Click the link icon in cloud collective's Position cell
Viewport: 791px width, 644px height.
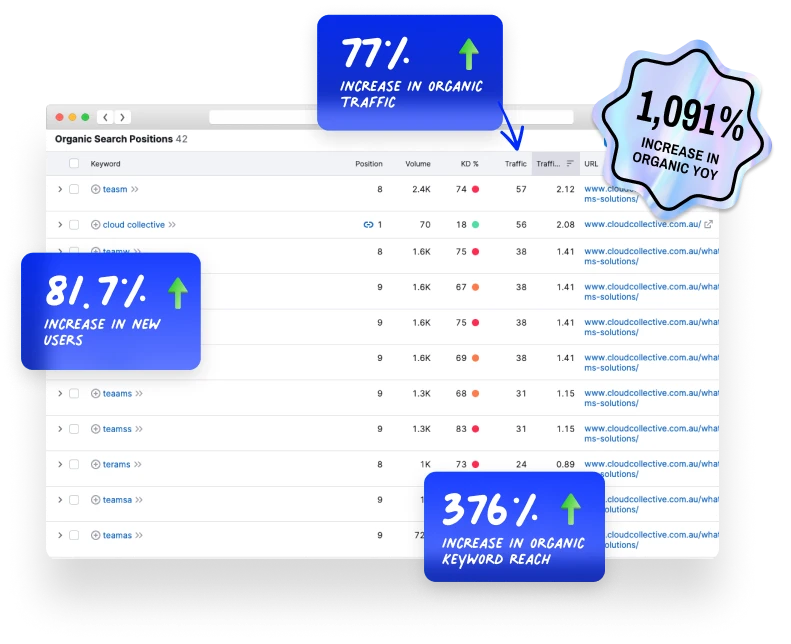point(368,225)
